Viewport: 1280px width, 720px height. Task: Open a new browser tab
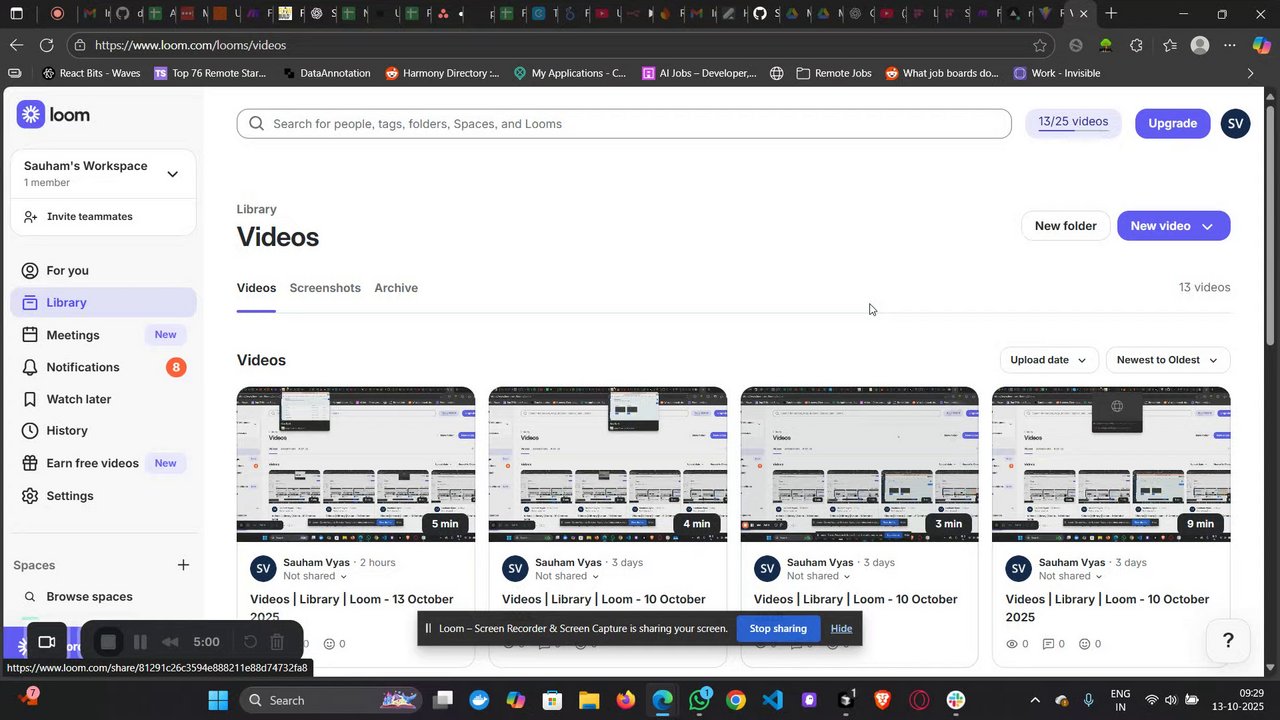(x=1111, y=14)
